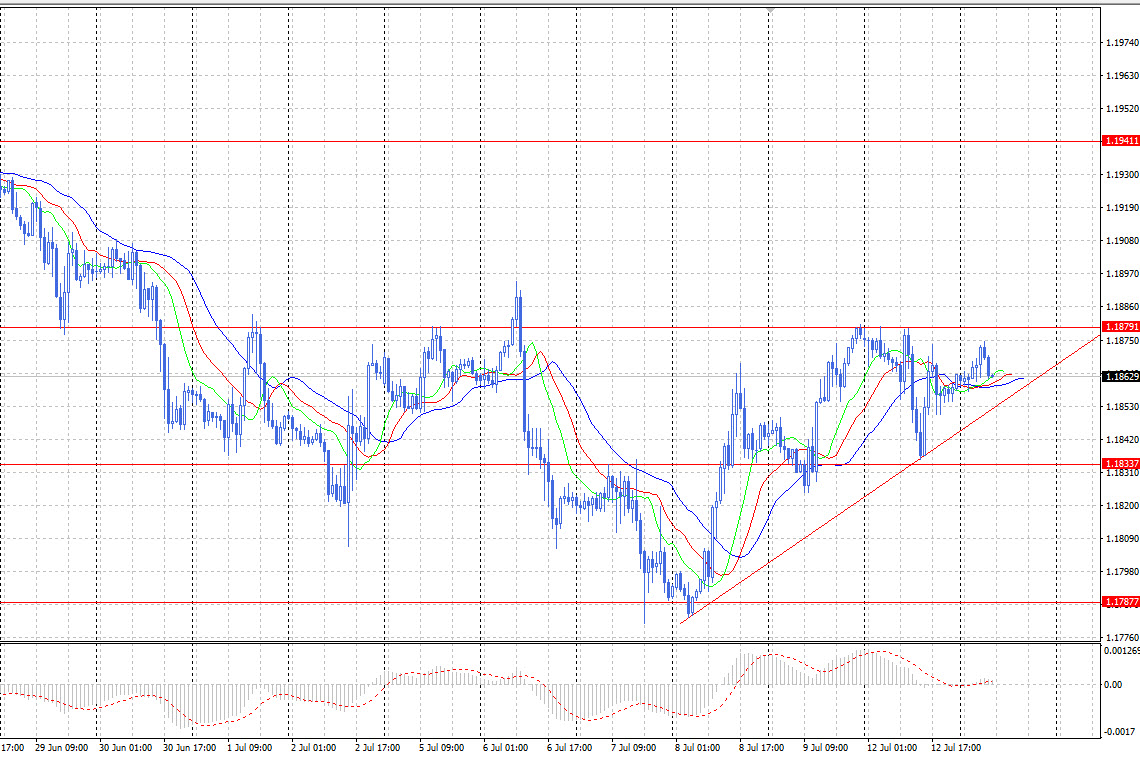This screenshot has width=1140, height=758.
Task: Click price scale value 1.19080
Action: [1122, 241]
